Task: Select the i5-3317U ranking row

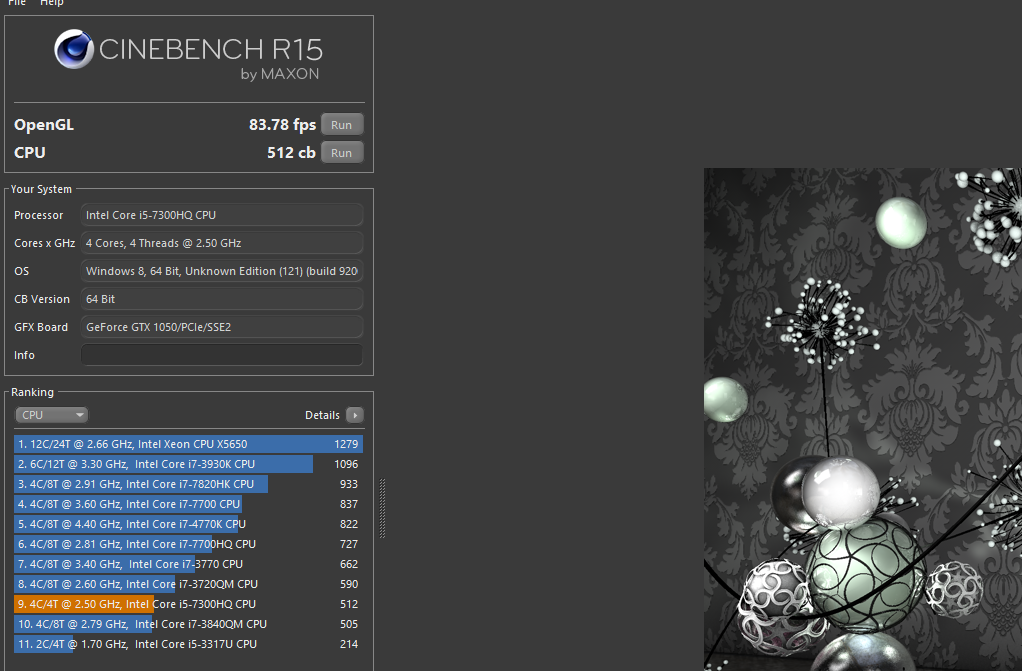Action: point(188,644)
